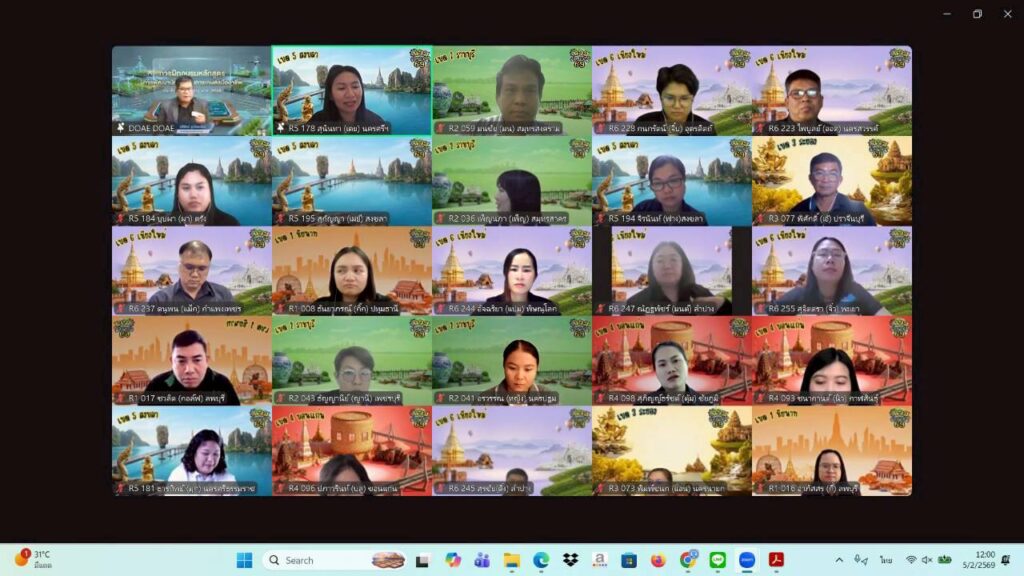The width and height of the screenshot is (1024, 576).
Task: Open Adobe Acrobat from the taskbar
Action: [x=776, y=560]
